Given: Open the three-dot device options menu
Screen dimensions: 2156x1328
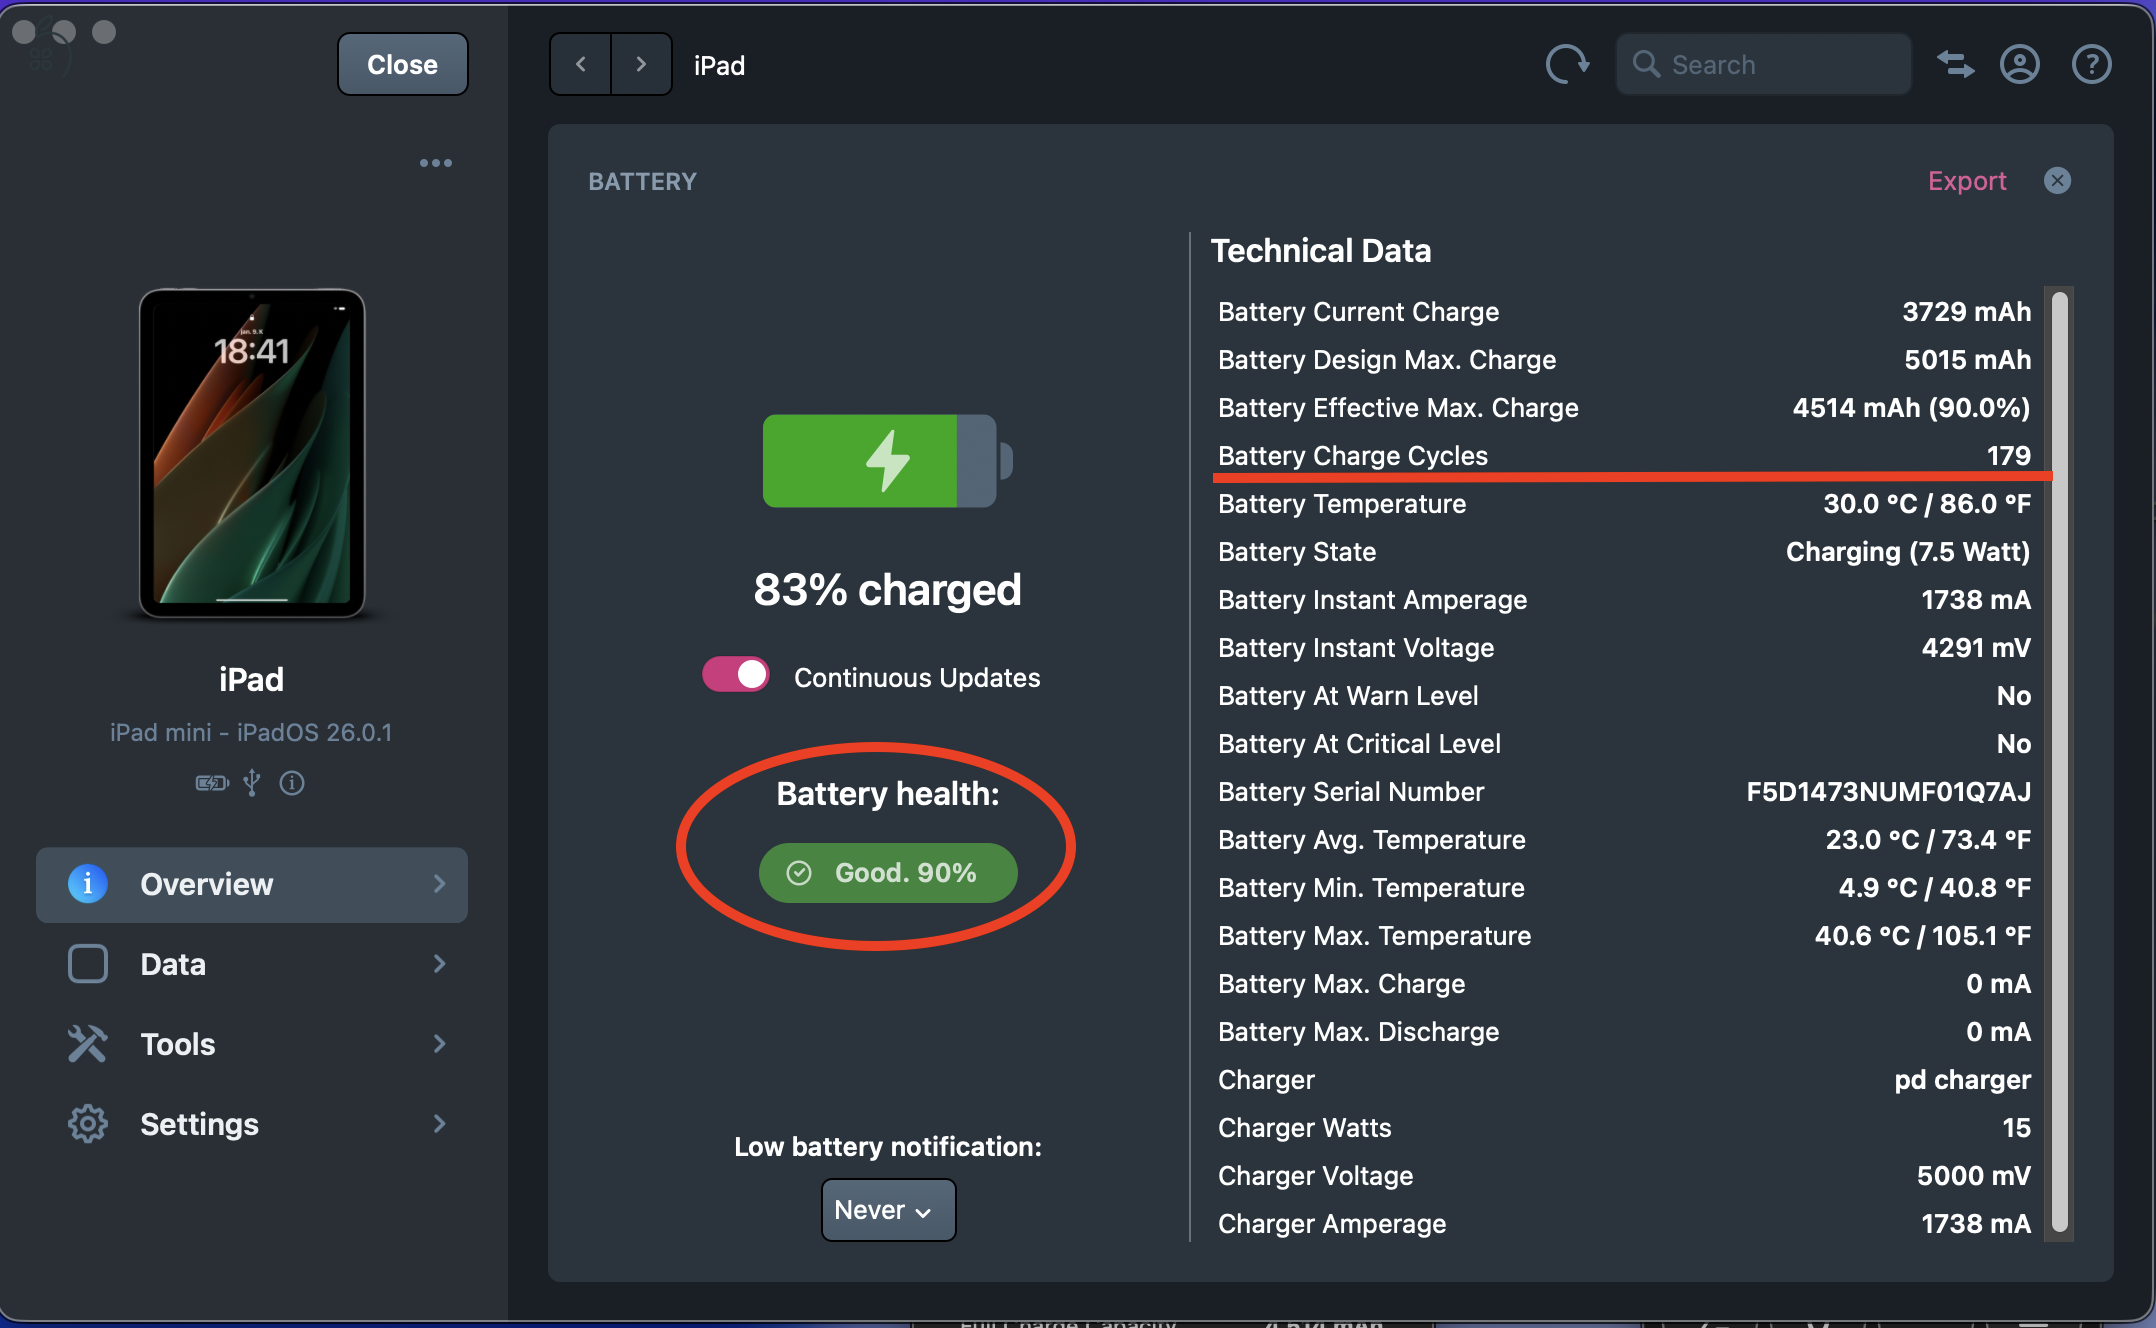Looking at the screenshot, I should [x=436, y=163].
